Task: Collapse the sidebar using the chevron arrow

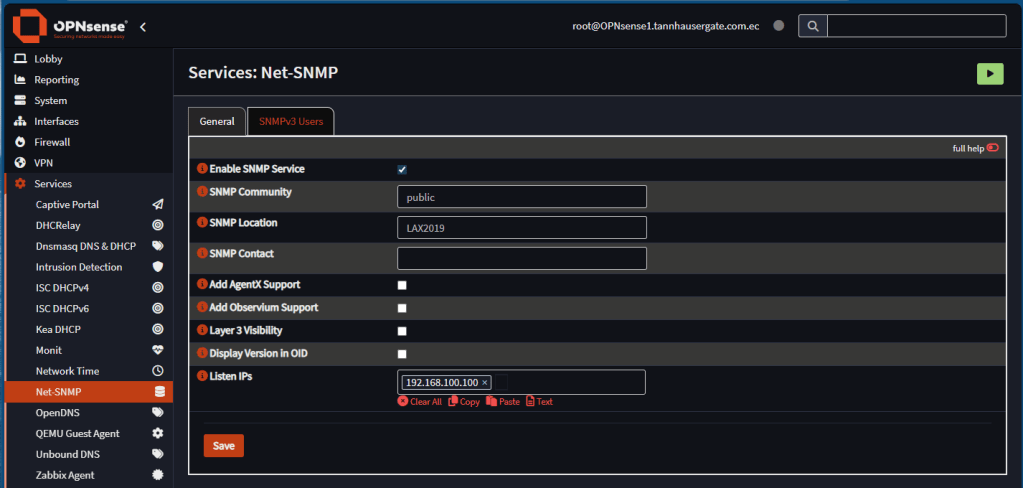Action: click(143, 26)
